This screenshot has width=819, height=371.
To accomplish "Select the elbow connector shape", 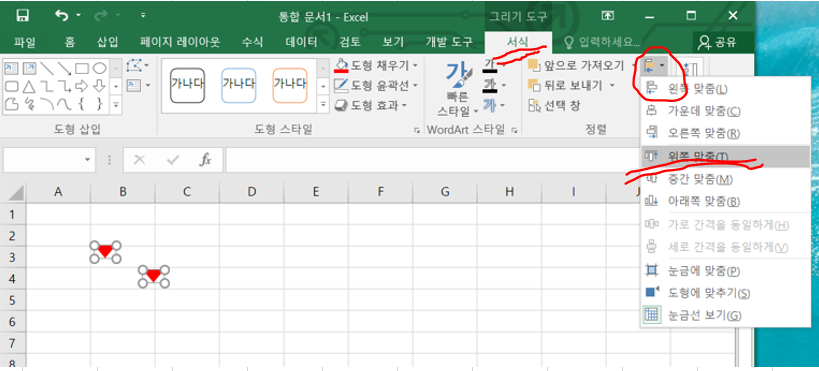I will coord(47,86).
